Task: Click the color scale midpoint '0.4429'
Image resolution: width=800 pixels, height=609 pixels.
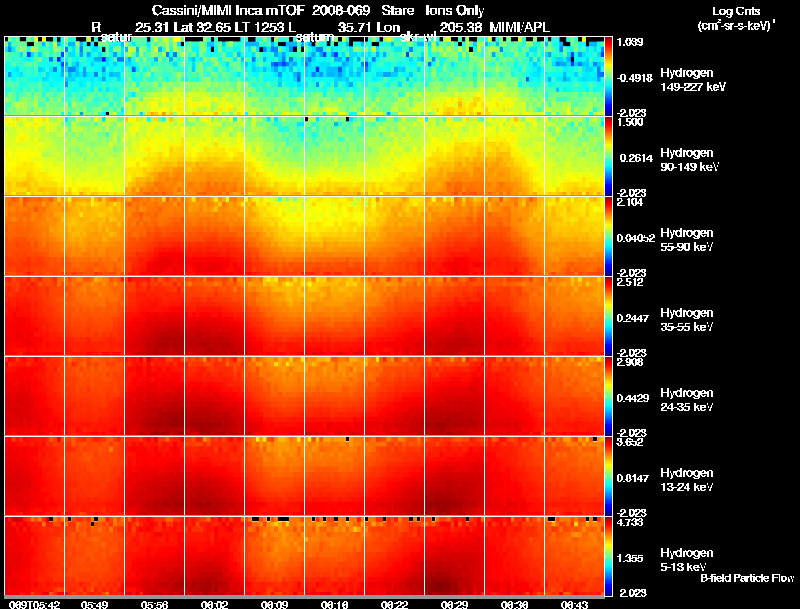Action: pyautogui.click(x=633, y=398)
